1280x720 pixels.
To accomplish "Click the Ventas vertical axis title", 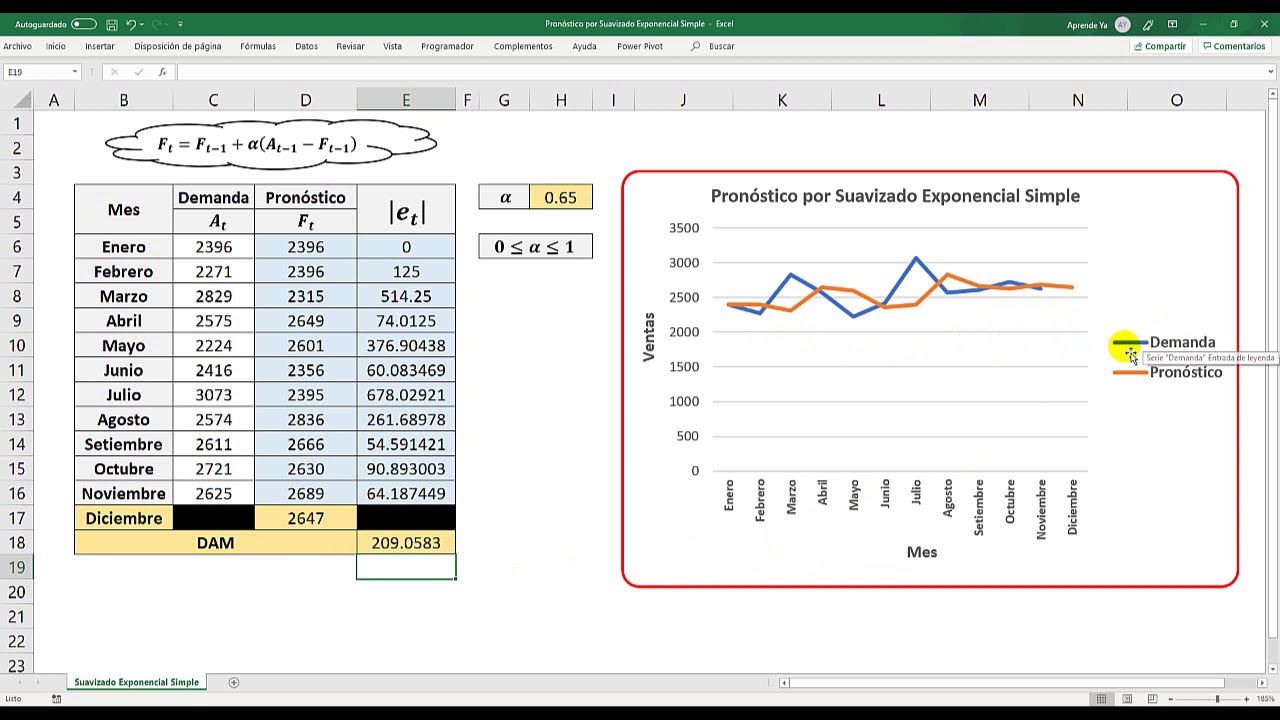I will click(649, 337).
